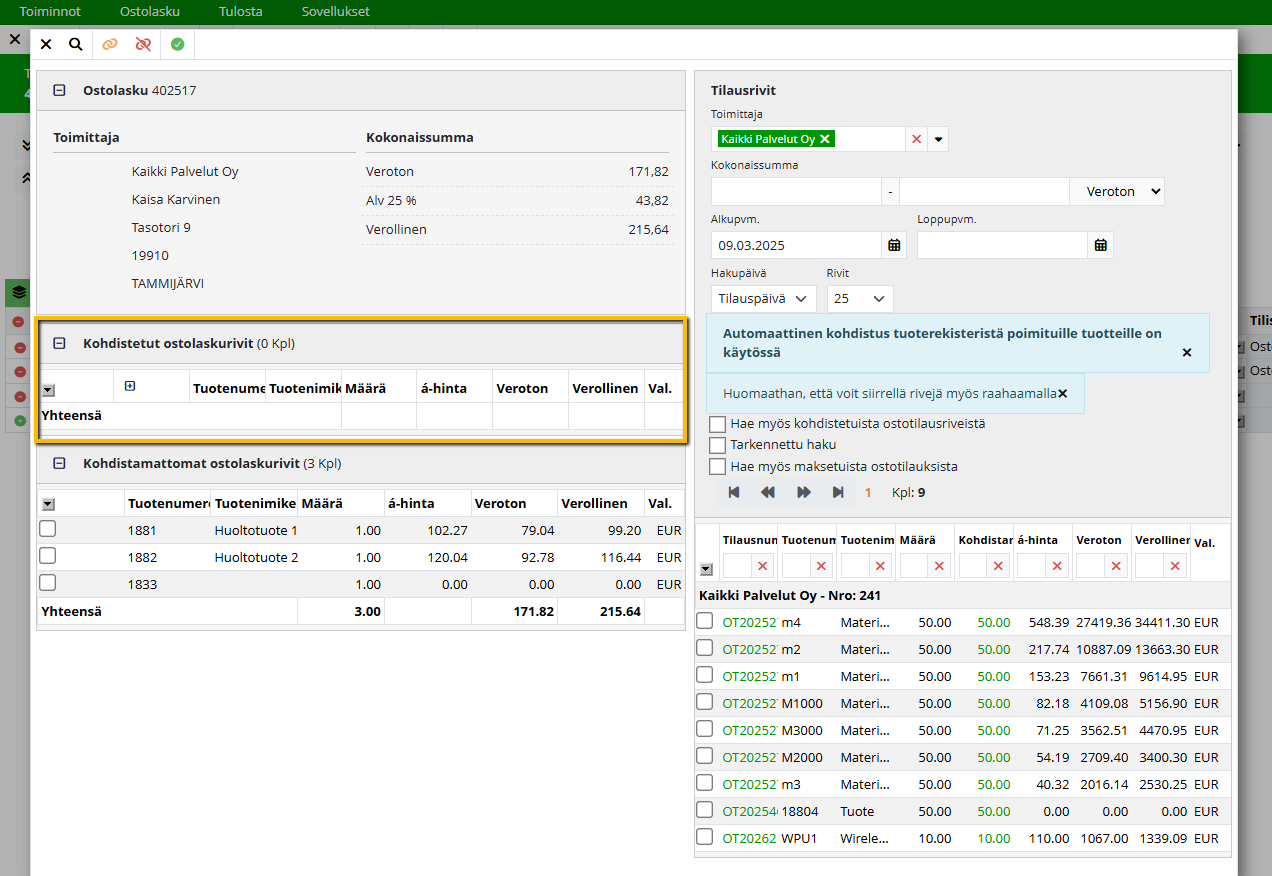Viewport: 1272px width, 876px height.
Task: Go to next page of order rows
Action: point(803,492)
